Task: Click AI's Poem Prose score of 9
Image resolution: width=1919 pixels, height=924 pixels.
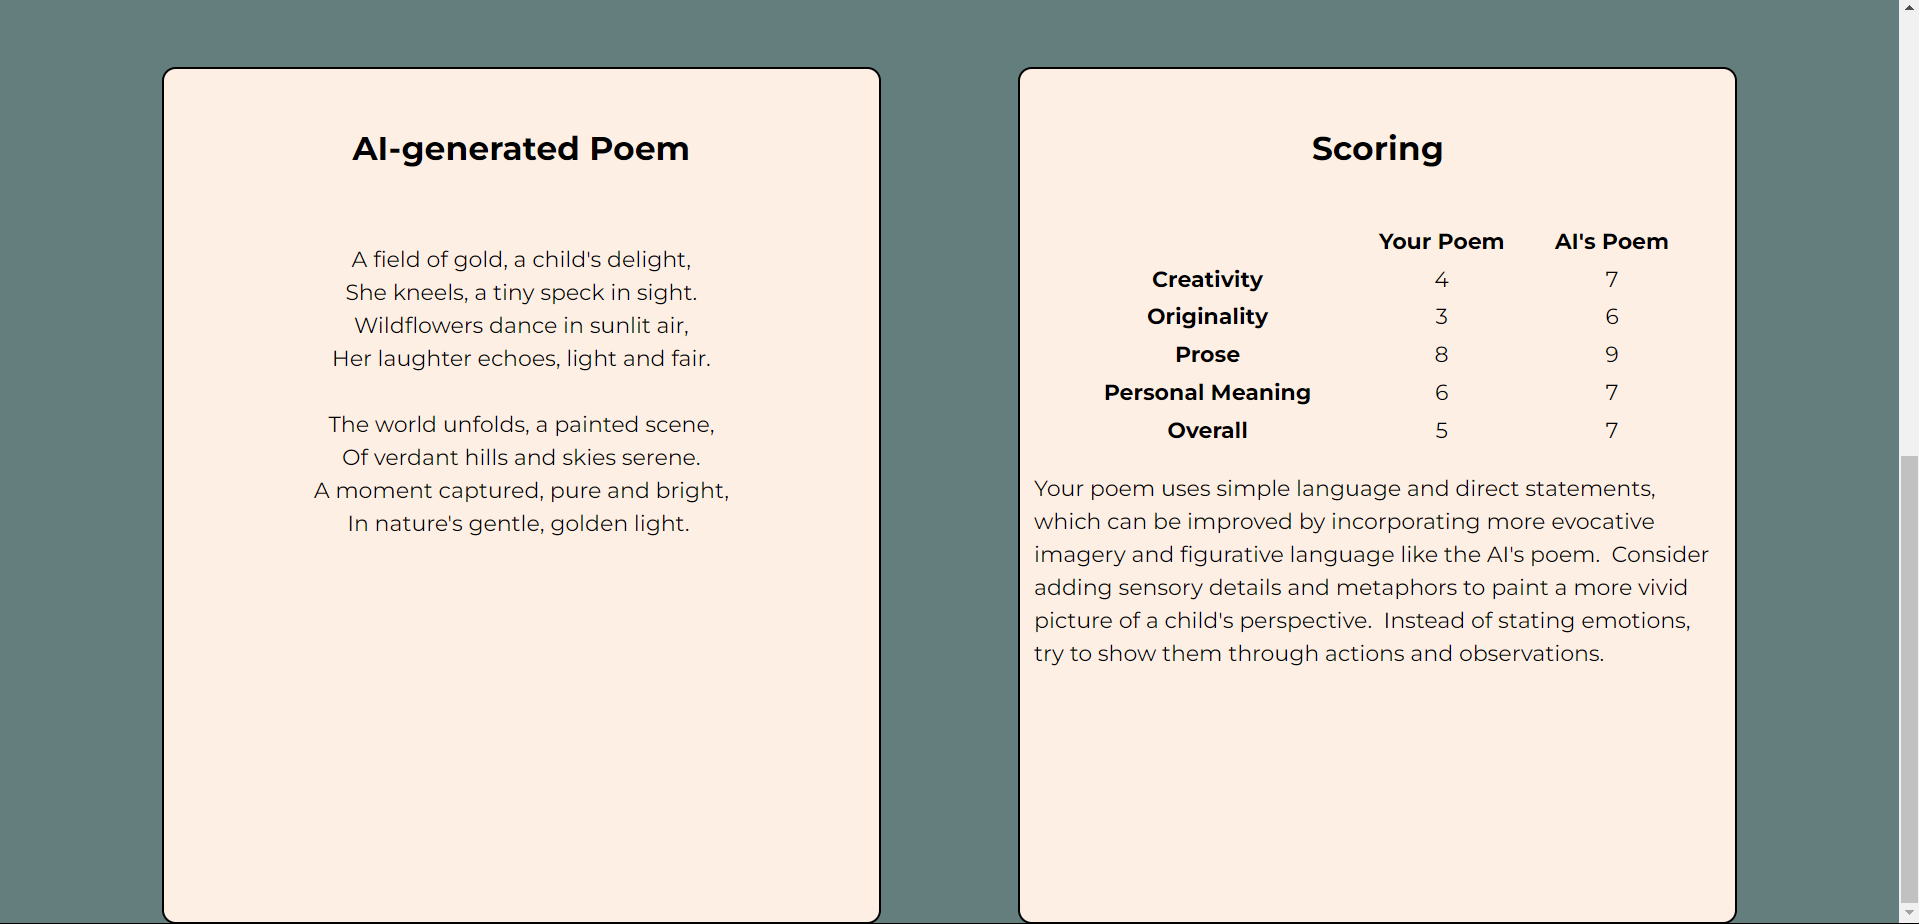Action: coord(1611,355)
